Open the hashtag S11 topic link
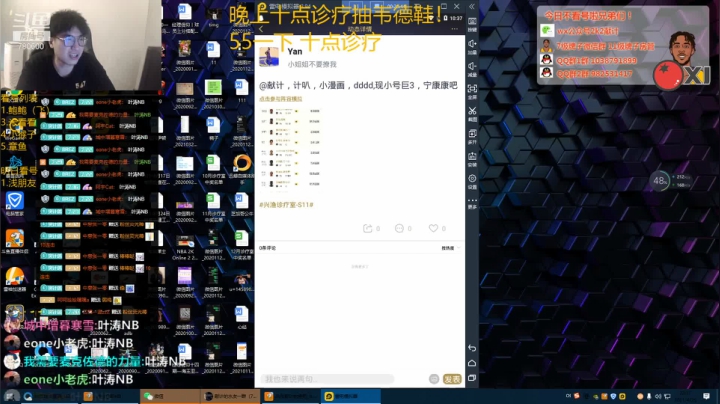This screenshot has height=404, width=720. tap(286, 205)
